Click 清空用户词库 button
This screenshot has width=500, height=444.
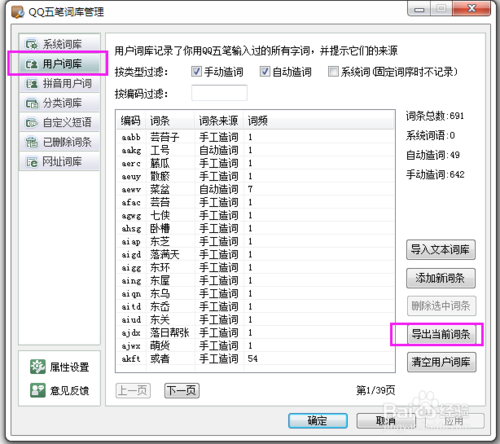tap(441, 362)
